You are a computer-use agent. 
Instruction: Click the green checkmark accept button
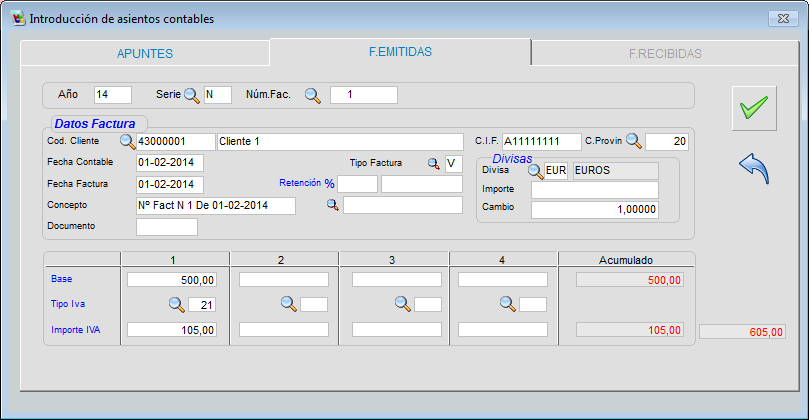[753, 107]
